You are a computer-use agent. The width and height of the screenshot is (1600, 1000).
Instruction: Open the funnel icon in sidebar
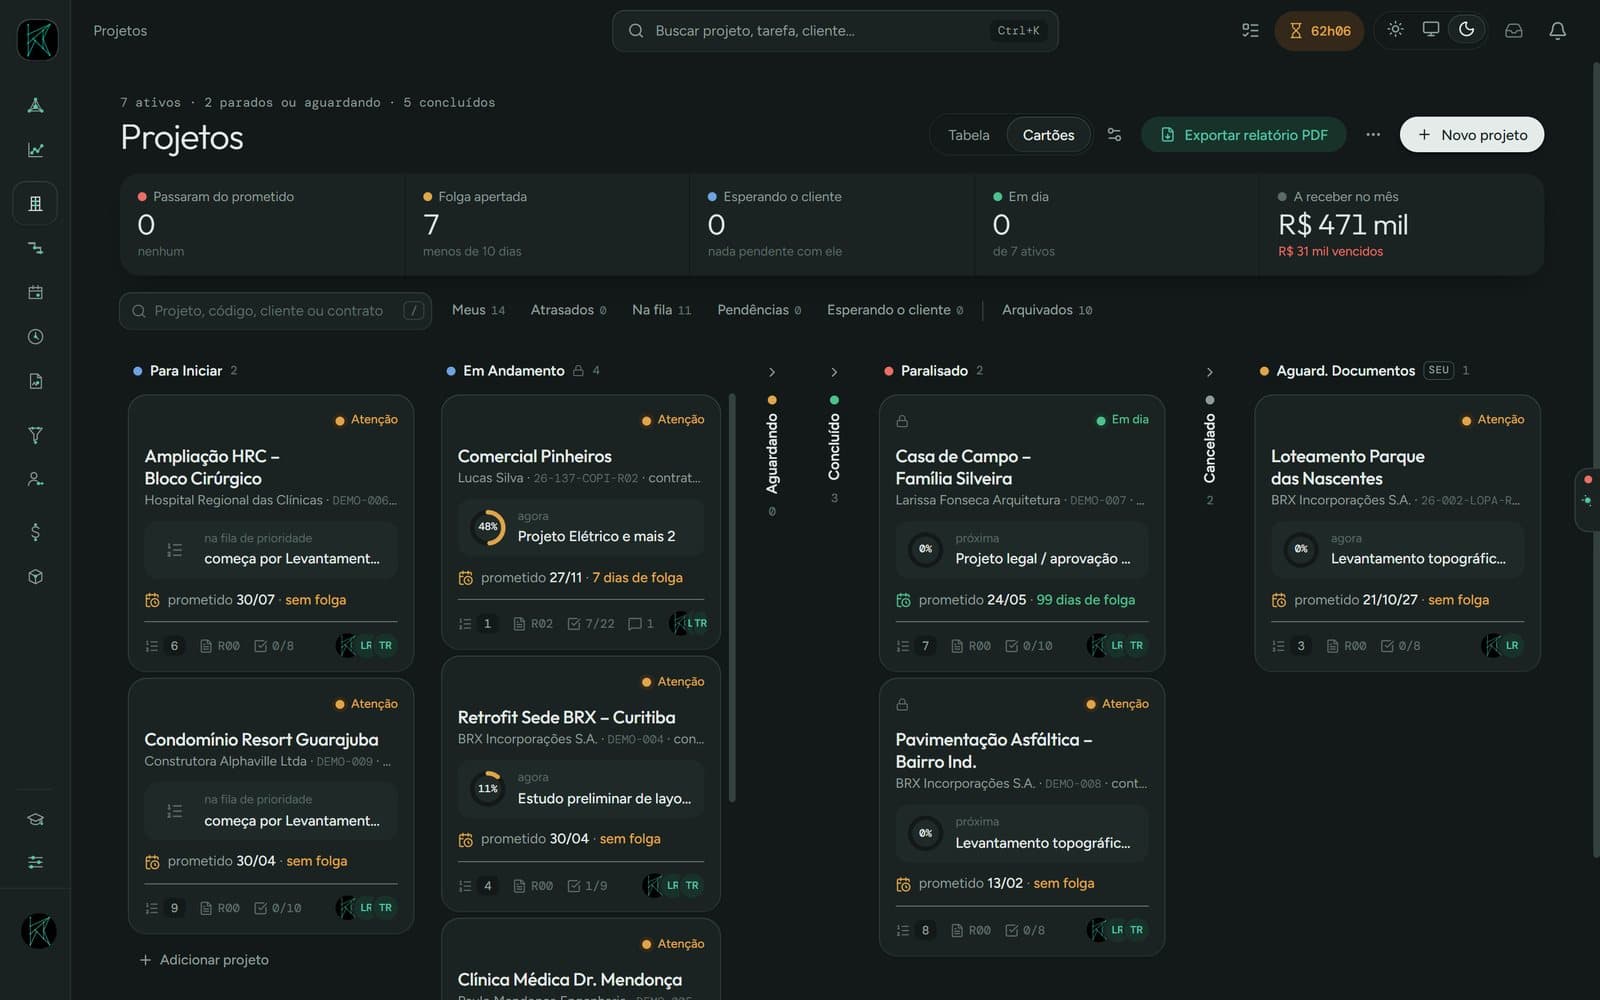35,435
